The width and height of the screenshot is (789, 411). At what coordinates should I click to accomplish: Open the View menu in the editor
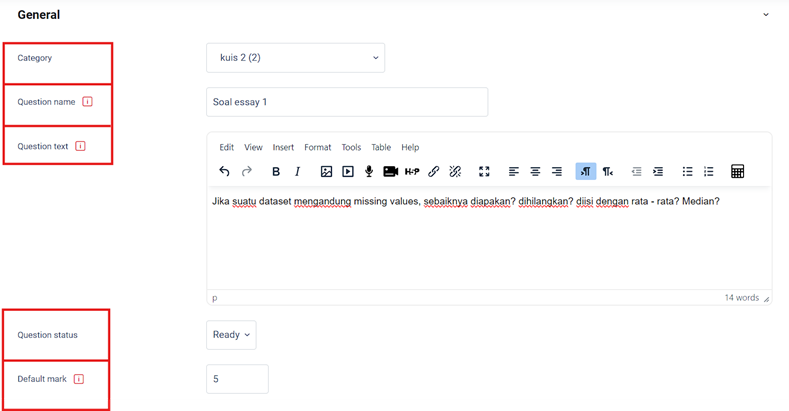pyautogui.click(x=253, y=147)
